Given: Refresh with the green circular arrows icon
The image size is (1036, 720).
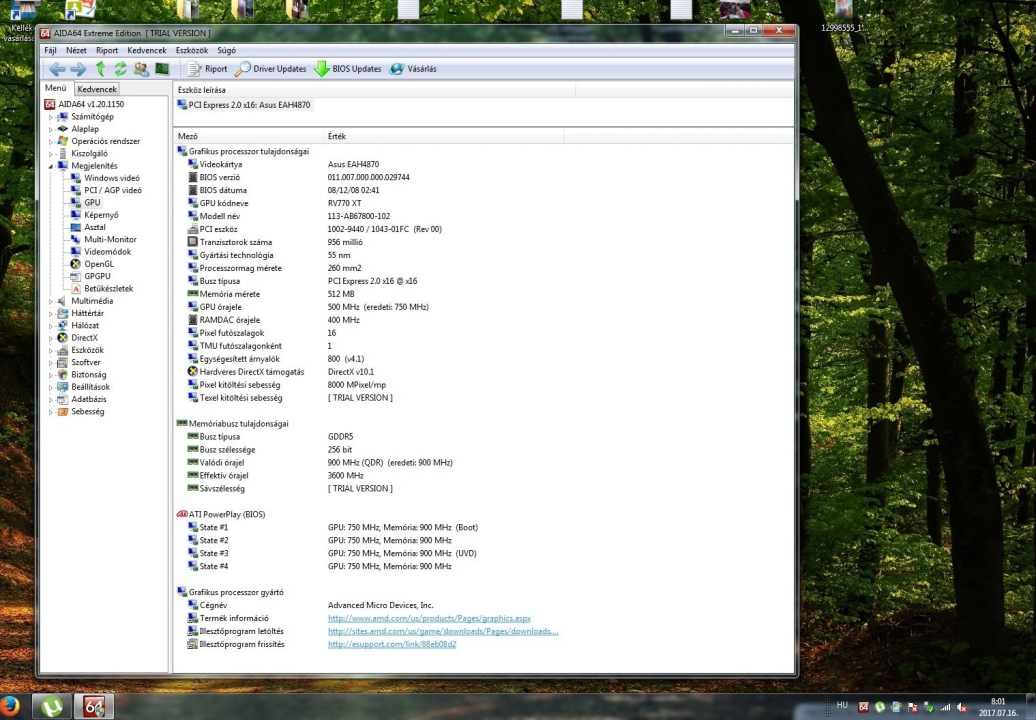Looking at the screenshot, I should 120,69.
